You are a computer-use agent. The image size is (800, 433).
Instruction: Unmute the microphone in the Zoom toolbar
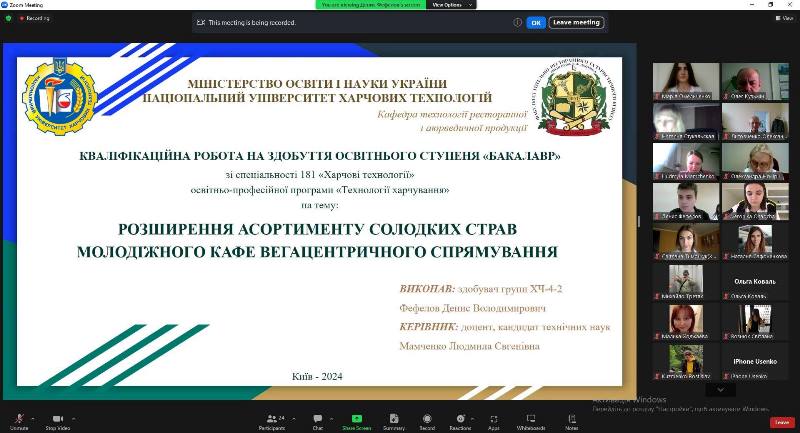(x=19, y=421)
